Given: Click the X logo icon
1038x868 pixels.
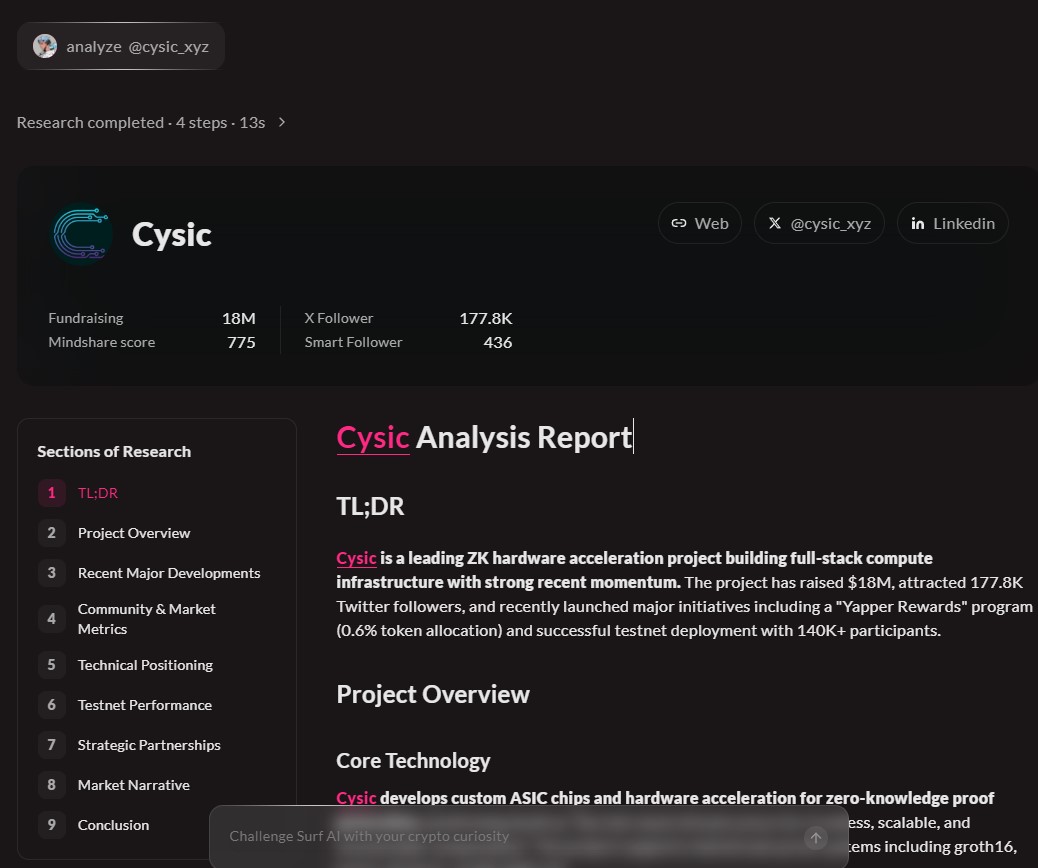Looking at the screenshot, I should click(x=775, y=223).
